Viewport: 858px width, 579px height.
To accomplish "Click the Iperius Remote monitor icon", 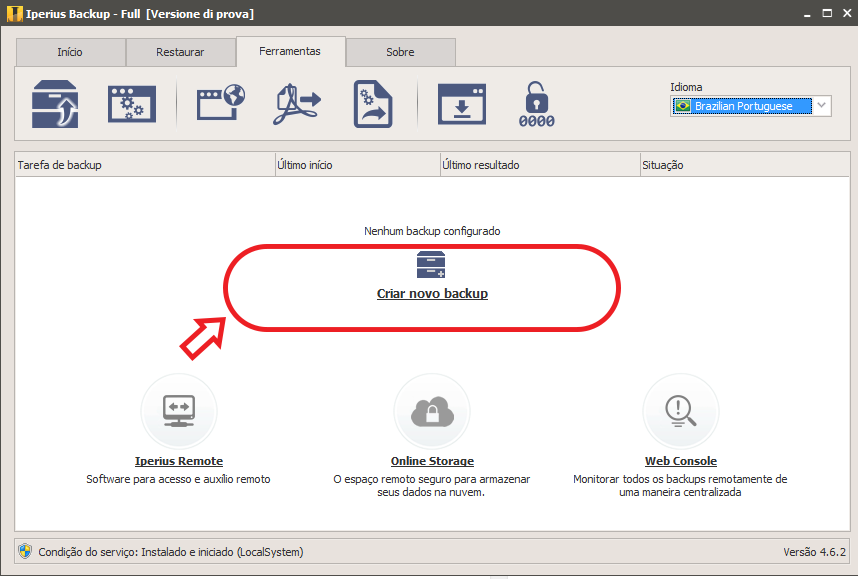I will (179, 412).
